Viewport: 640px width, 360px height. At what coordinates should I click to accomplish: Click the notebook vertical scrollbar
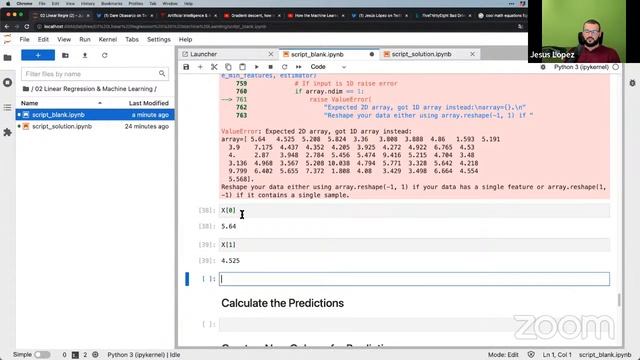tap(619, 300)
